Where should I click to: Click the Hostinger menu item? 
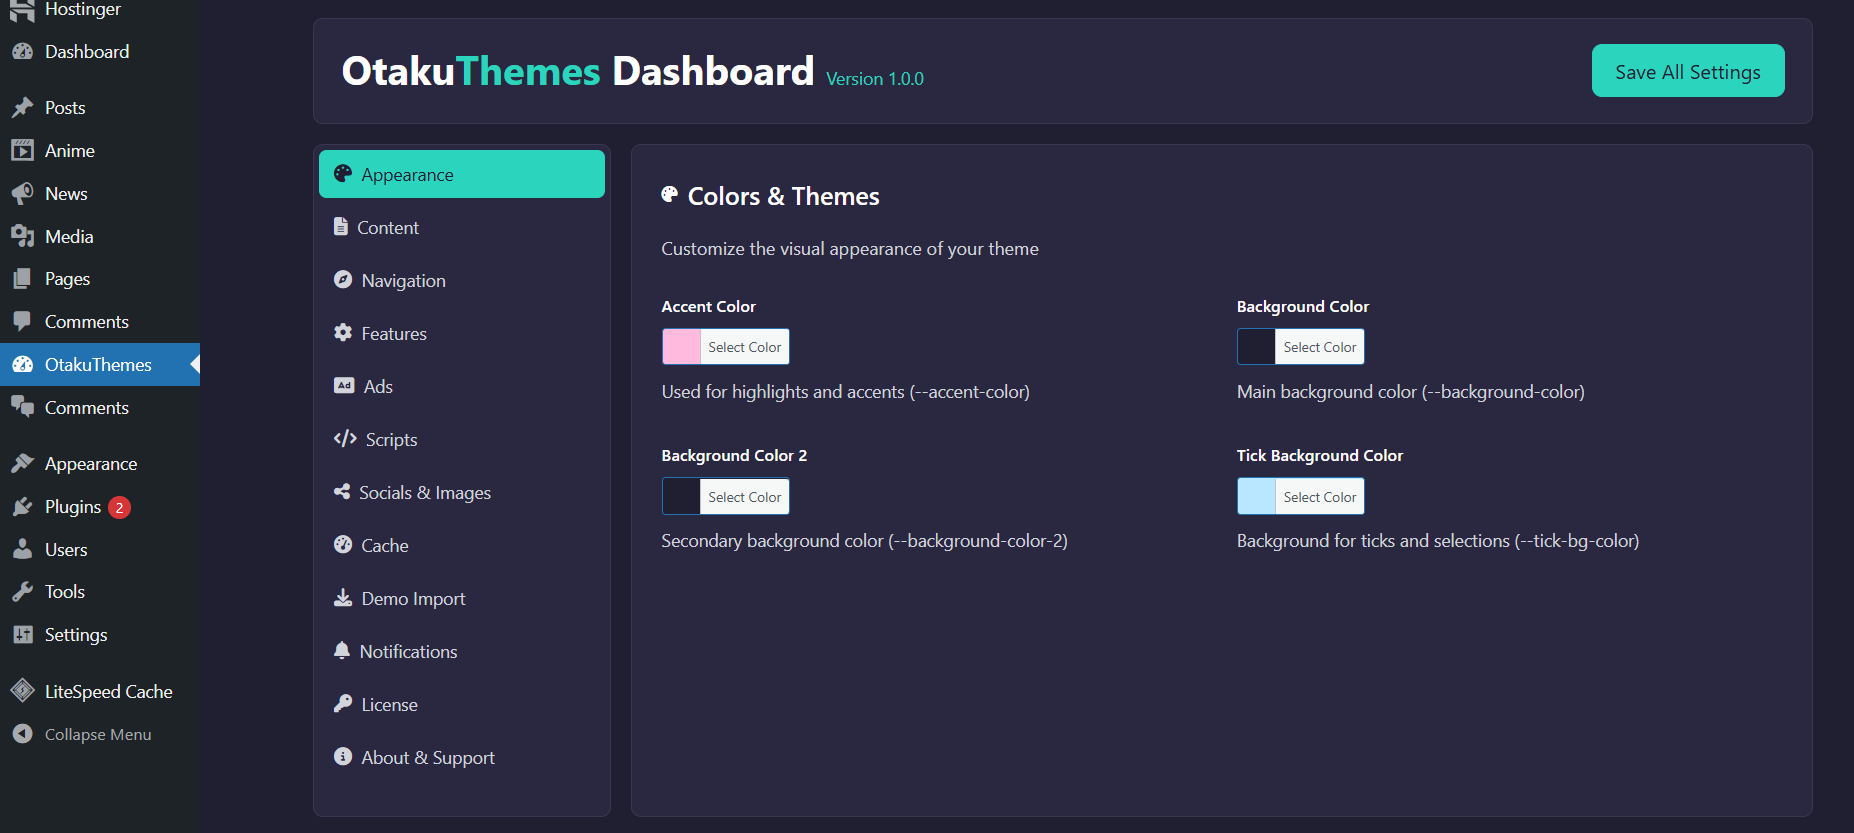pos(100,10)
